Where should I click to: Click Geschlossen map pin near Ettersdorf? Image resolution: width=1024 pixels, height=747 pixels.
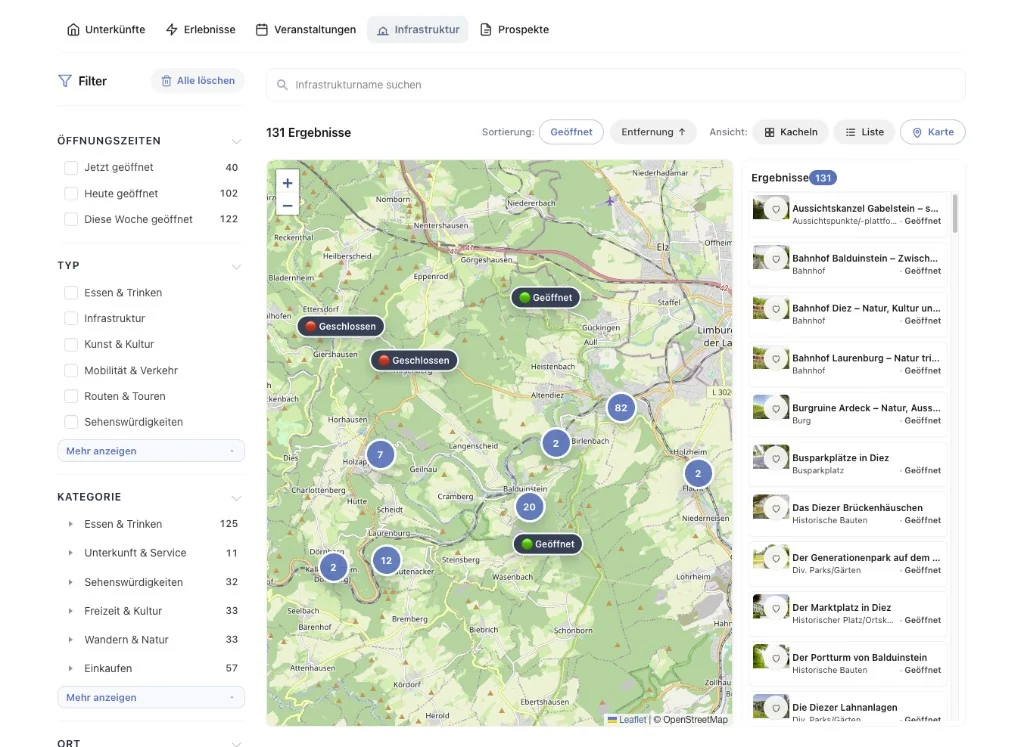[x=341, y=326]
